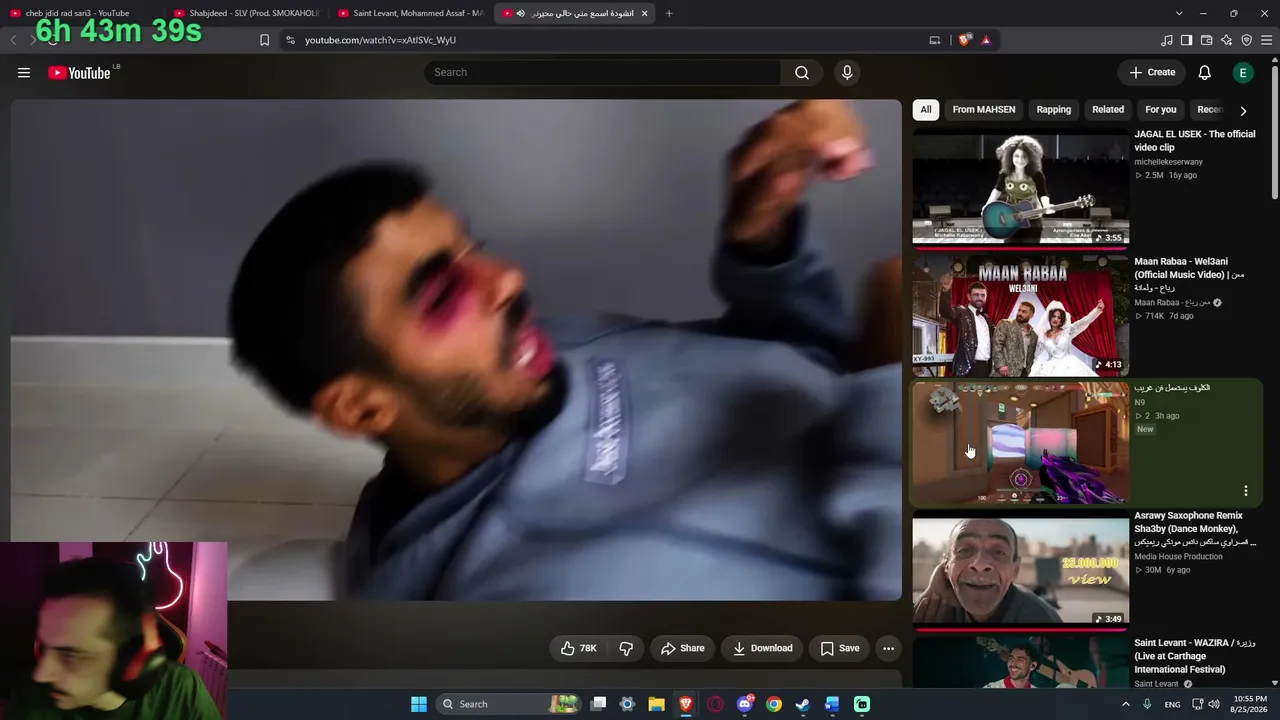This screenshot has width=1280, height=720.
Task: Open the account avatar menu
Action: tap(1243, 72)
